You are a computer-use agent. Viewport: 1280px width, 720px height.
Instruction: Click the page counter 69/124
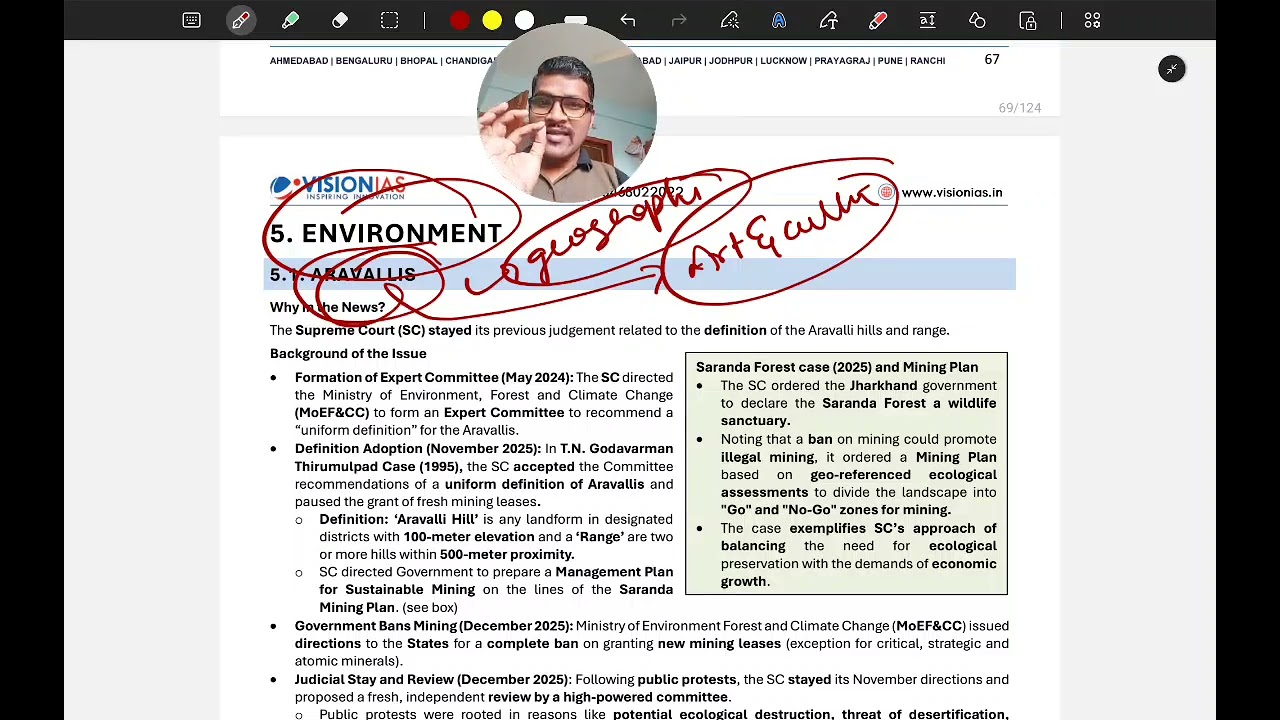pos(1019,108)
